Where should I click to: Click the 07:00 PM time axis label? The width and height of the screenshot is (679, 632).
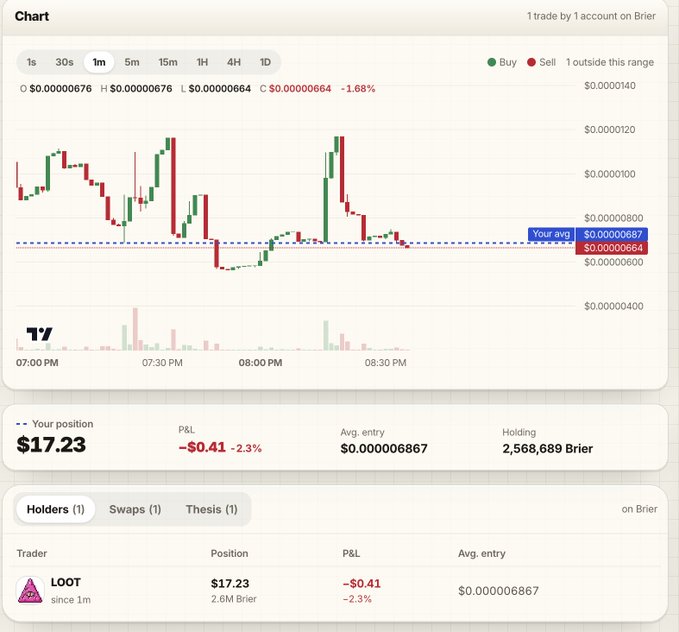click(37, 363)
